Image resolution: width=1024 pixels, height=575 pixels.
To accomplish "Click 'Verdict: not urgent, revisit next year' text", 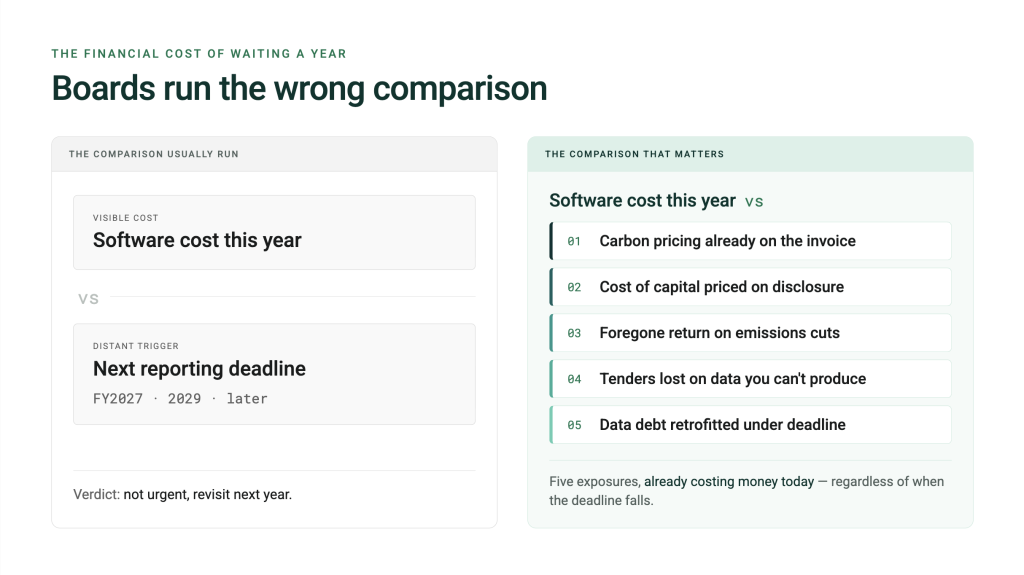I will (182, 495).
